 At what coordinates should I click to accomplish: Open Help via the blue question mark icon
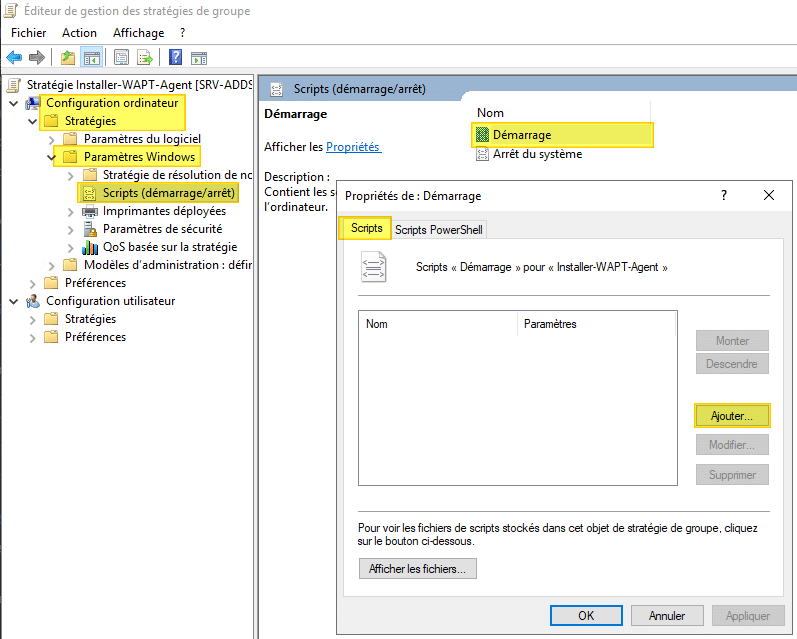coord(176,57)
